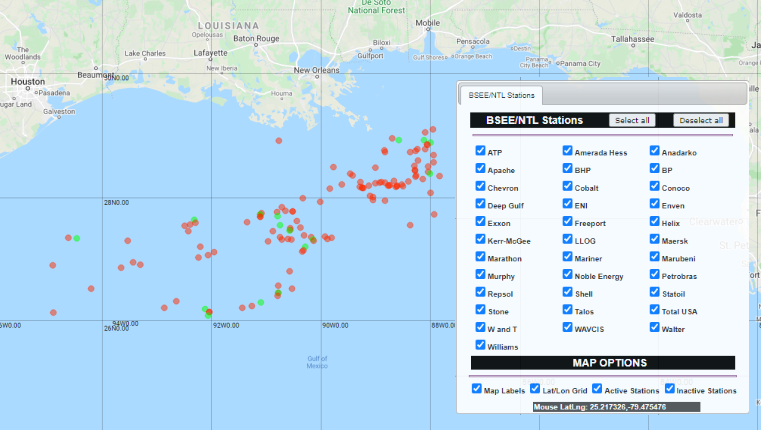Toggle the Conoco checkbox
Image resolution: width=761 pixels, height=430 pixels.
655,186
